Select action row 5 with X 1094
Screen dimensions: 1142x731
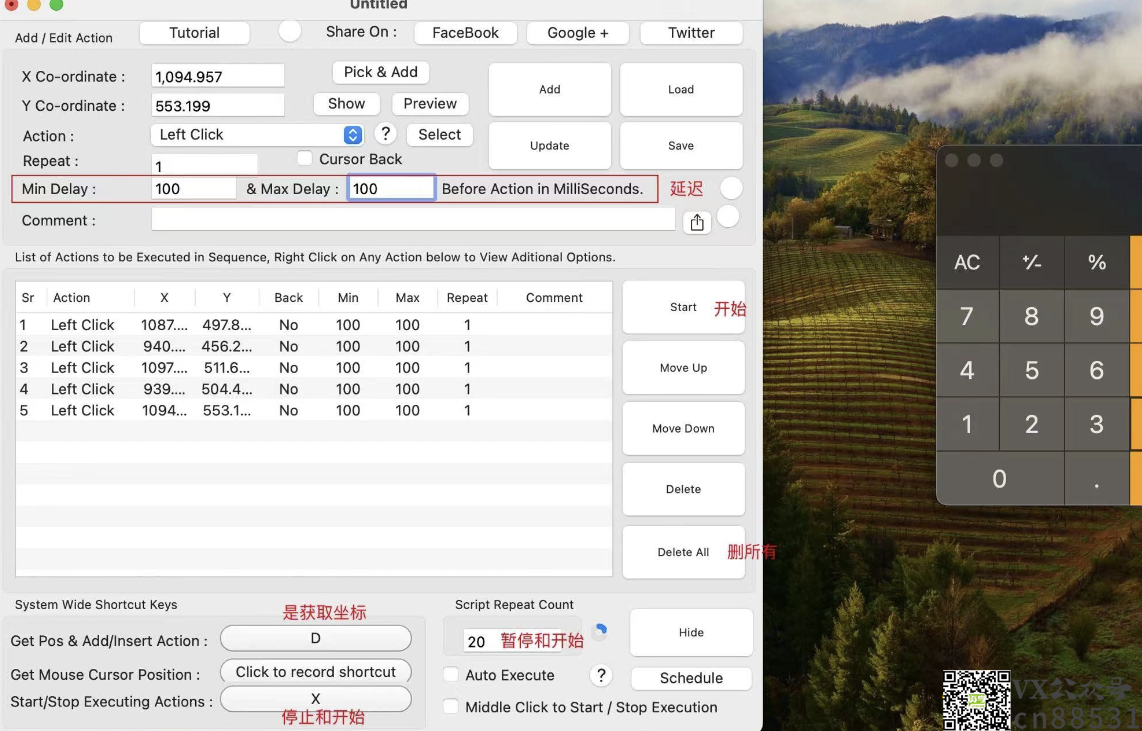[x=314, y=410]
